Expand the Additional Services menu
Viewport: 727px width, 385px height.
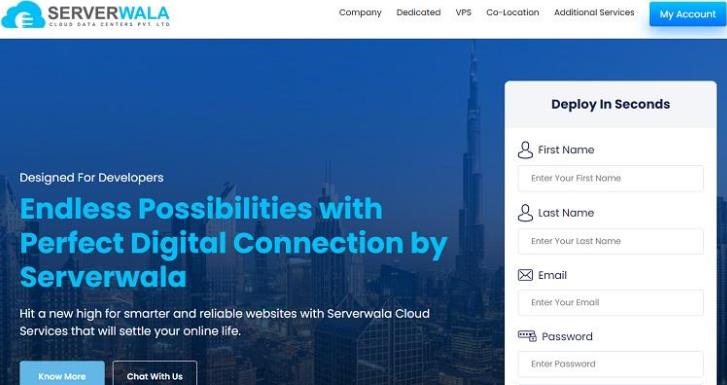(x=594, y=13)
